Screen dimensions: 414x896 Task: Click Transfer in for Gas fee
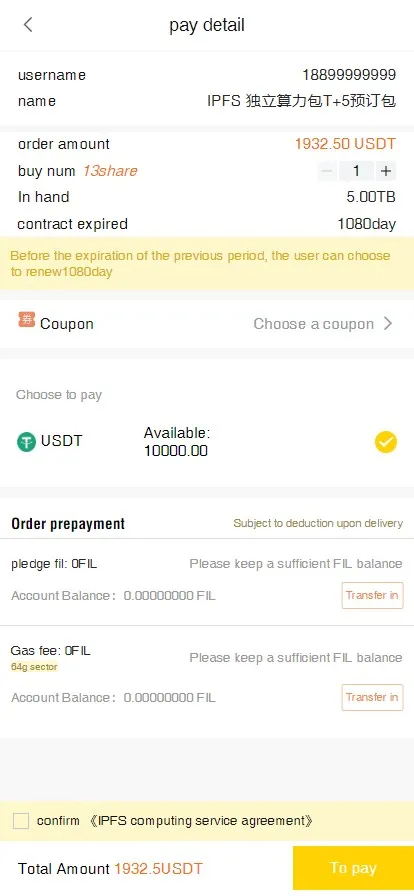click(372, 697)
